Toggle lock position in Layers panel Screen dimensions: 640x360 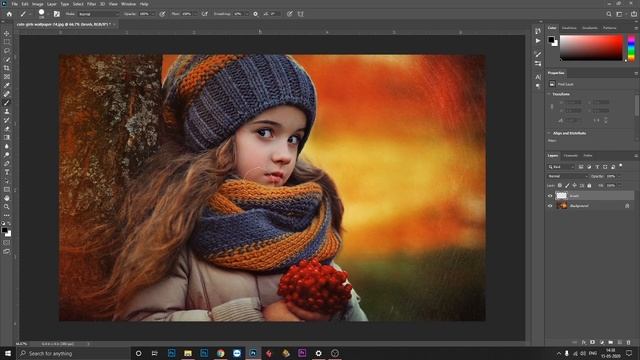click(x=575, y=185)
